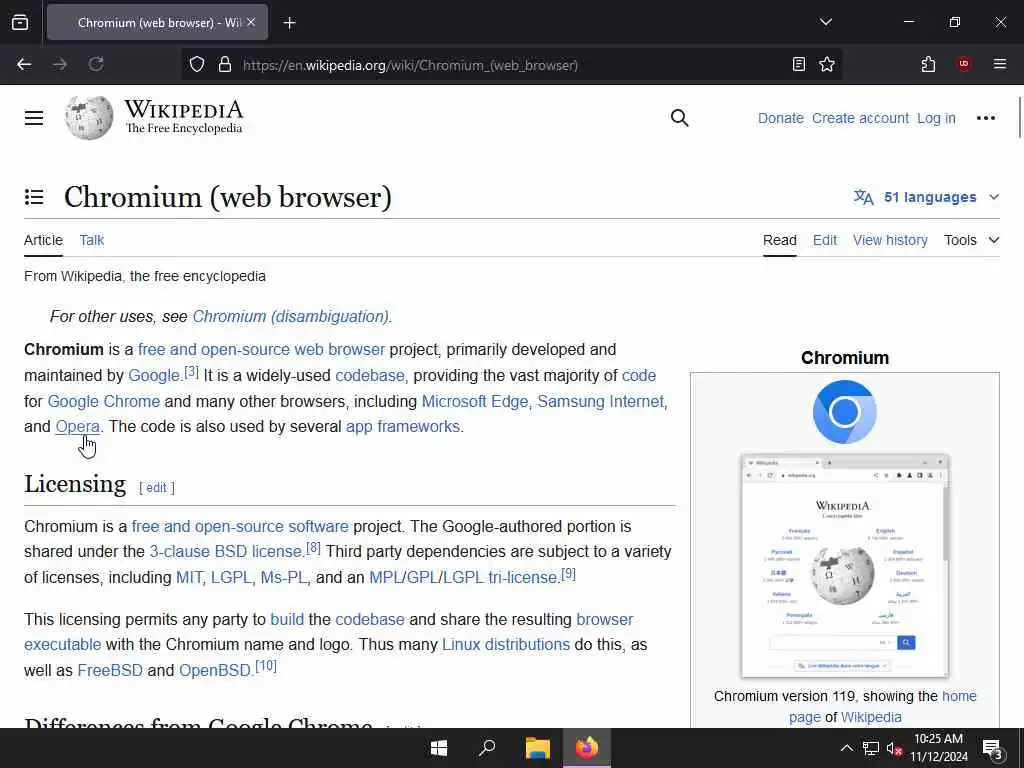Expand the 51 languages dropdown
The height and width of the screenshot is (768, 1024).
coord(927,197)
